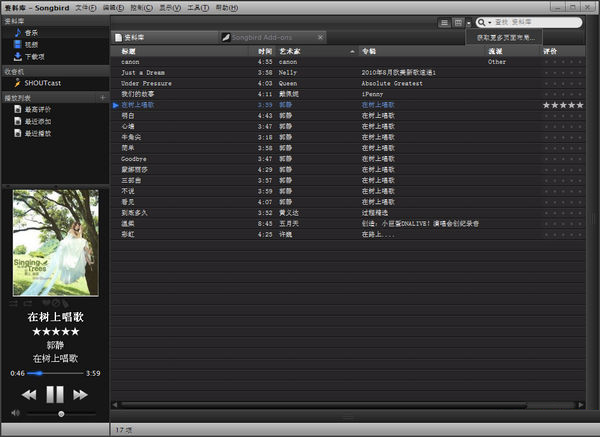Switch to filter pane view icon
The height and width of the screenshot is (437, 600).
pyautogui.click(x=457, y=22)
